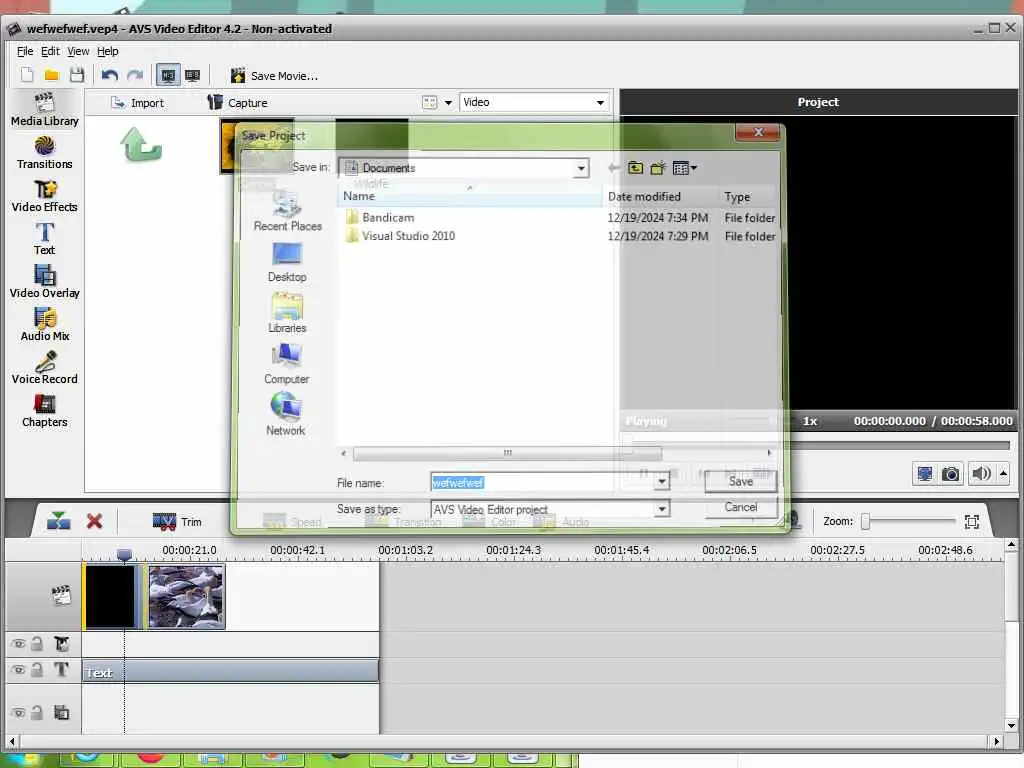The height and width of the screenshot is (768, 1024).
Task: Open the File menu
Action: click(25, 51)
